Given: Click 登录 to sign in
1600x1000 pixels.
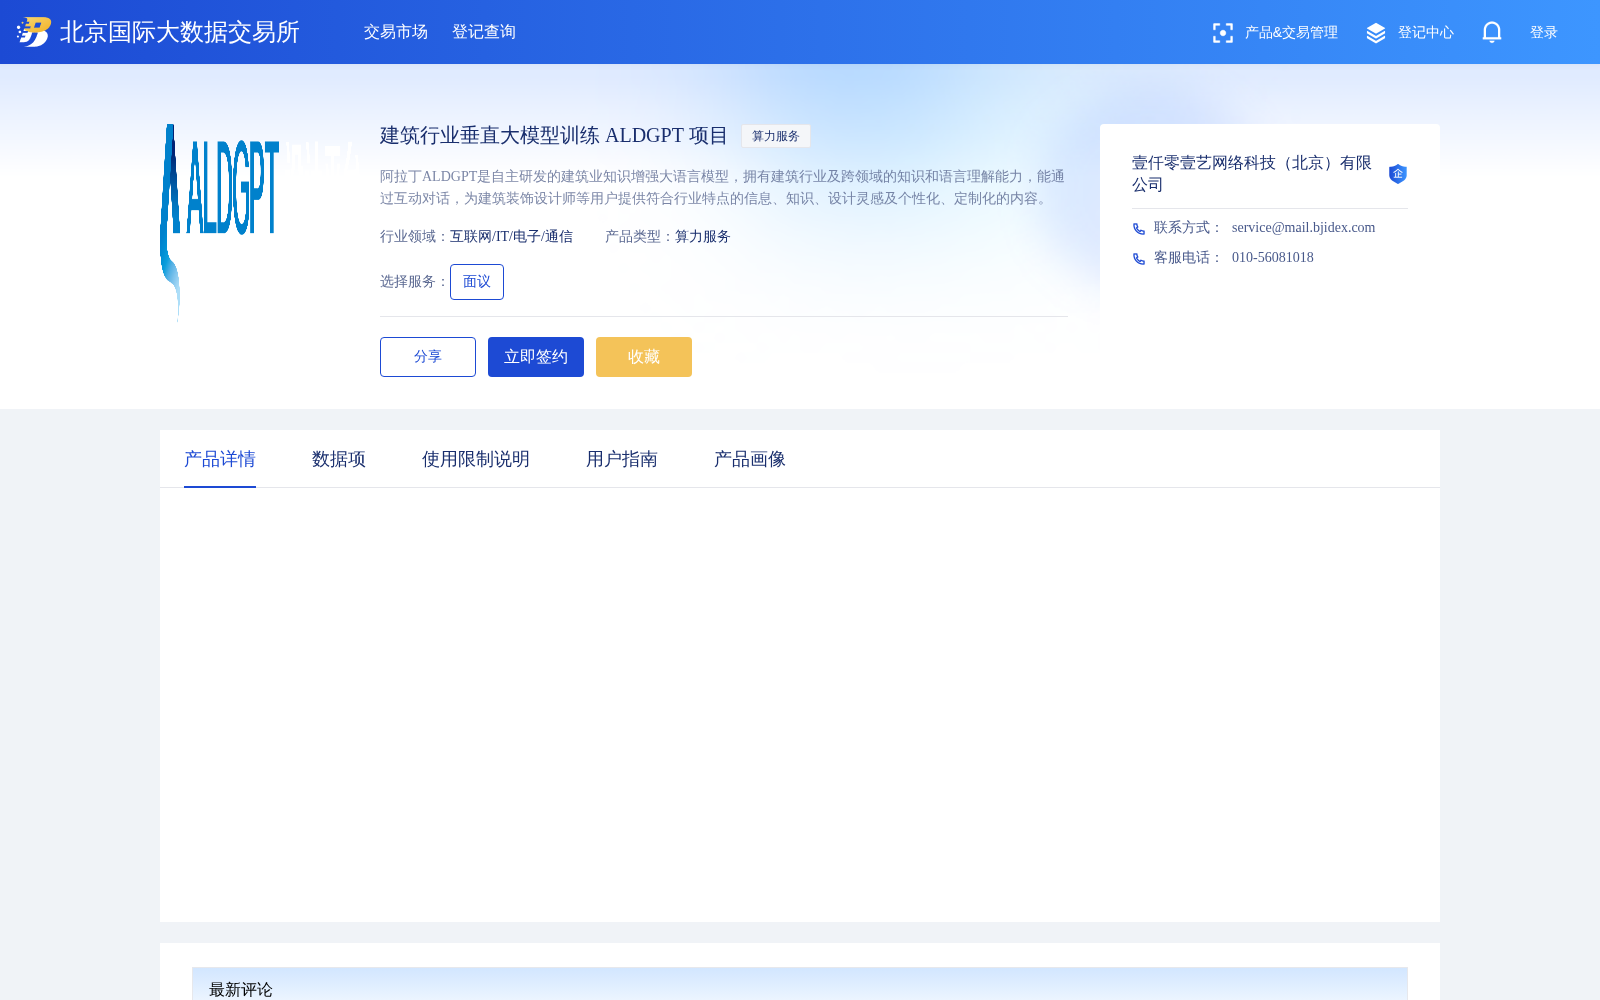Looking at the screenshot, I should tap(1544, 33).
